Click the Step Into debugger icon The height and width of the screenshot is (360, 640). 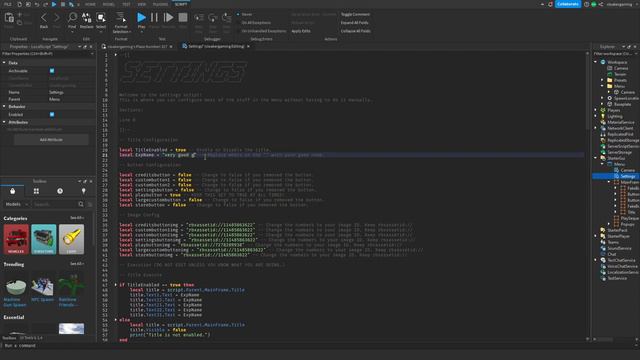click(x=199, y=18)
